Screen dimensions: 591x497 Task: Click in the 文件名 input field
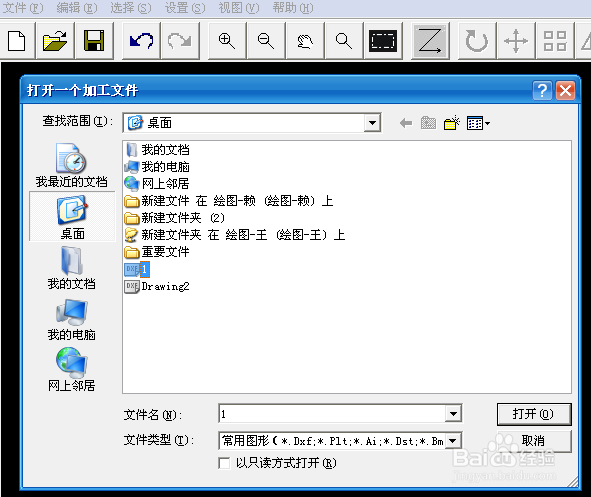(332, 414)
